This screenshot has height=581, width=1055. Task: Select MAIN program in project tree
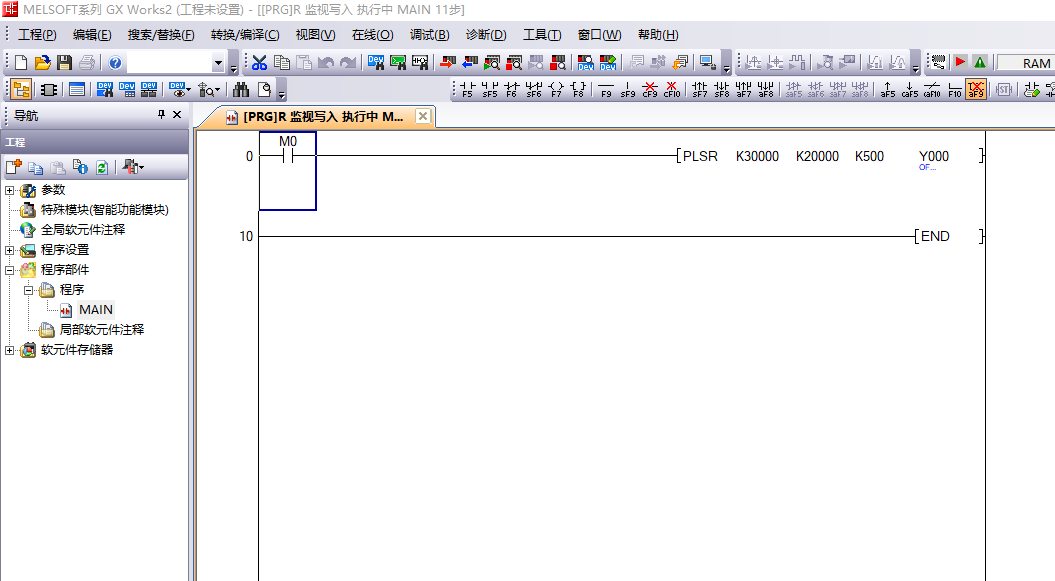[96, 310]
